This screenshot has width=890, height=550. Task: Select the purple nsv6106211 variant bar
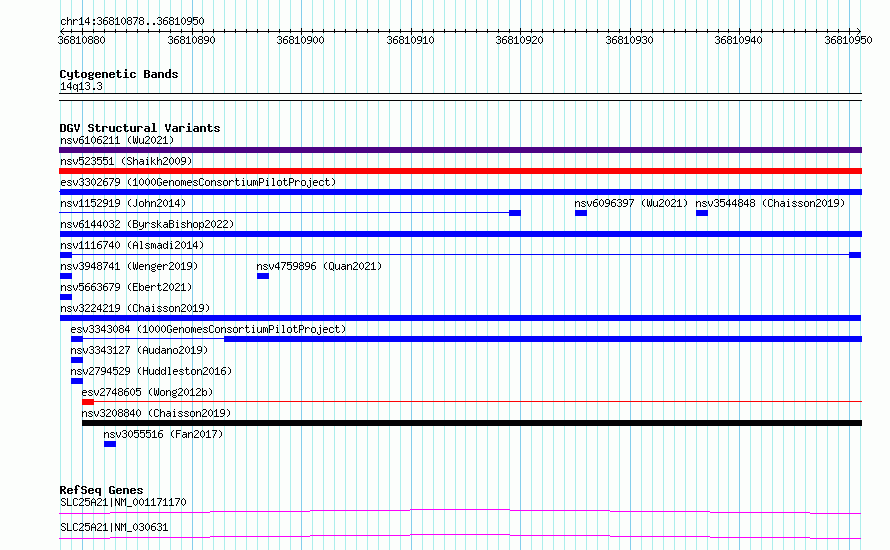pyautogui.click(x=460, y=150)
